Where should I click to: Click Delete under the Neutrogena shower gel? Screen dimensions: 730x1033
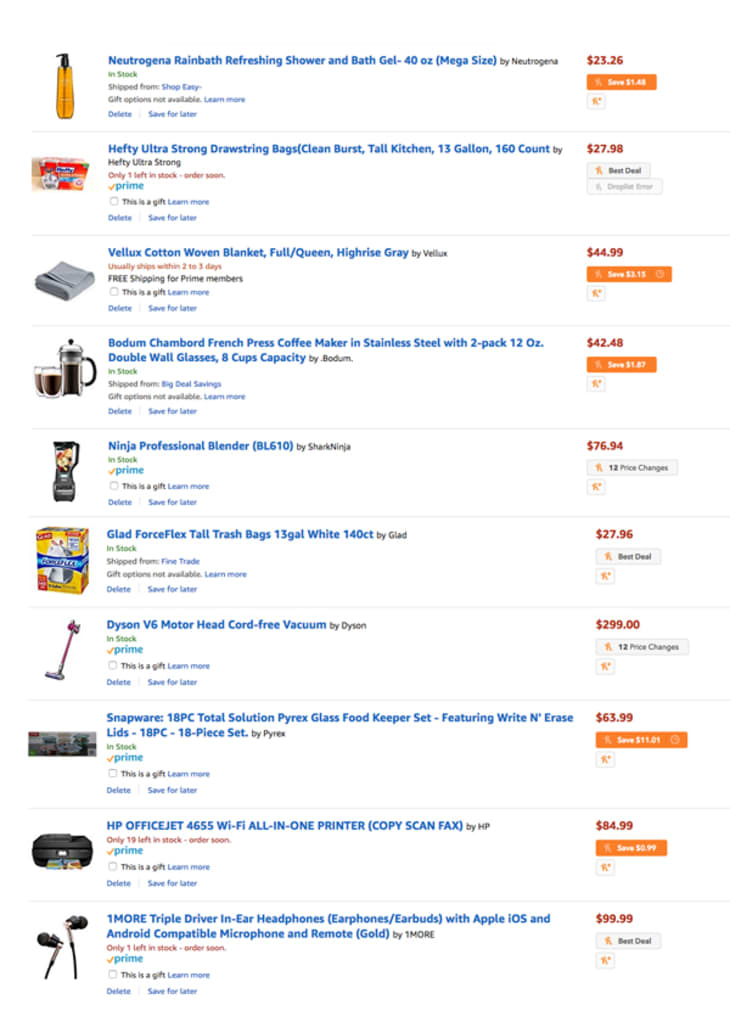(x=119, y=114)
